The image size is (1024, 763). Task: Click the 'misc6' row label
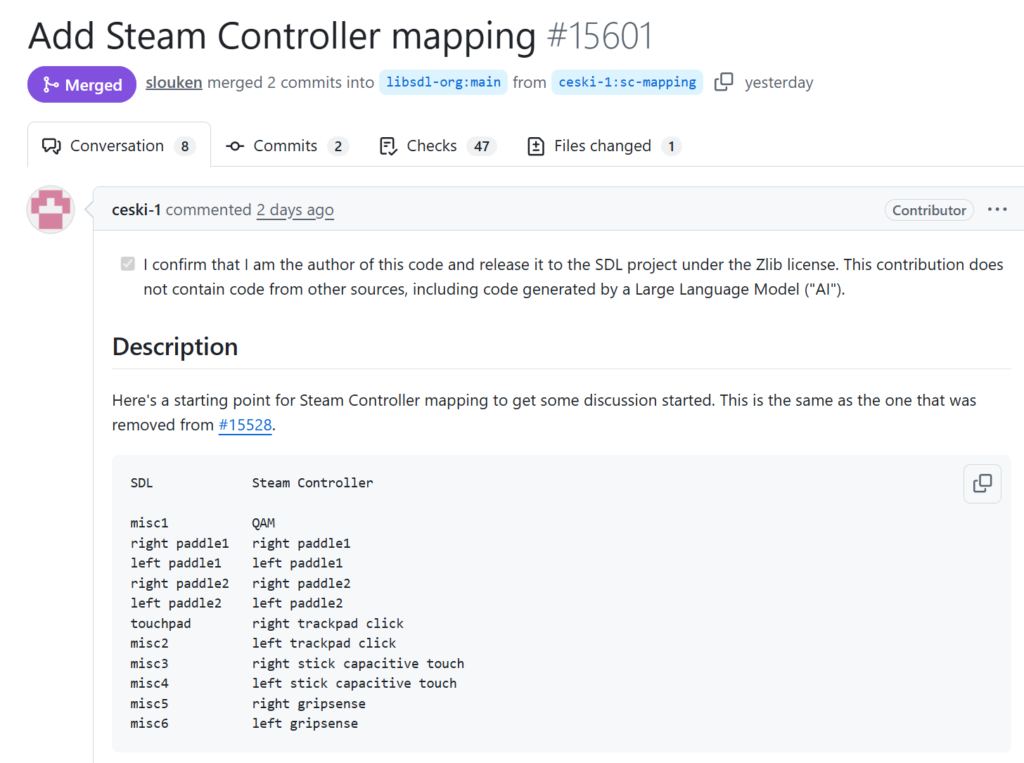point(149,723)
